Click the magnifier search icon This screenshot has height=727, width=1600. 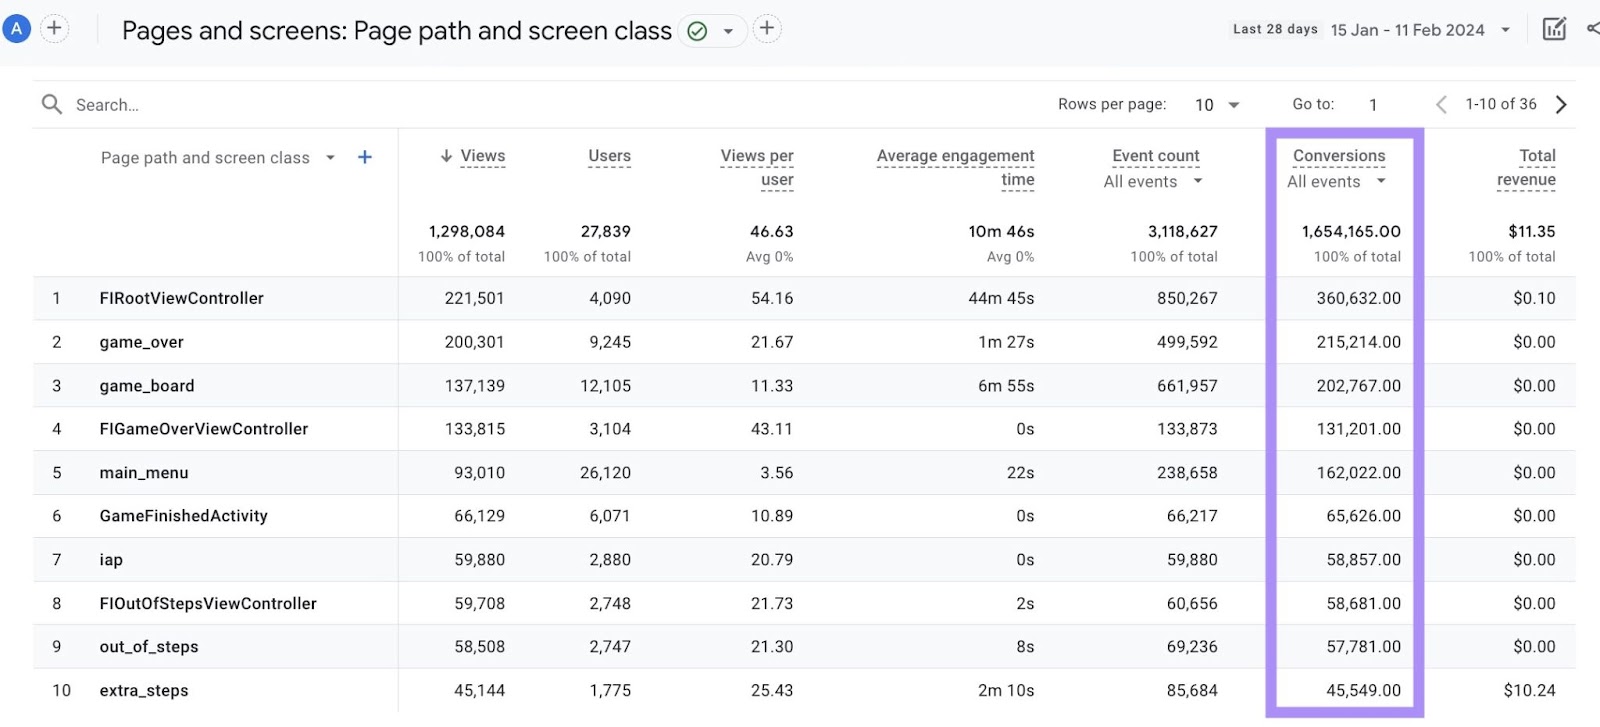coord(51,104)
